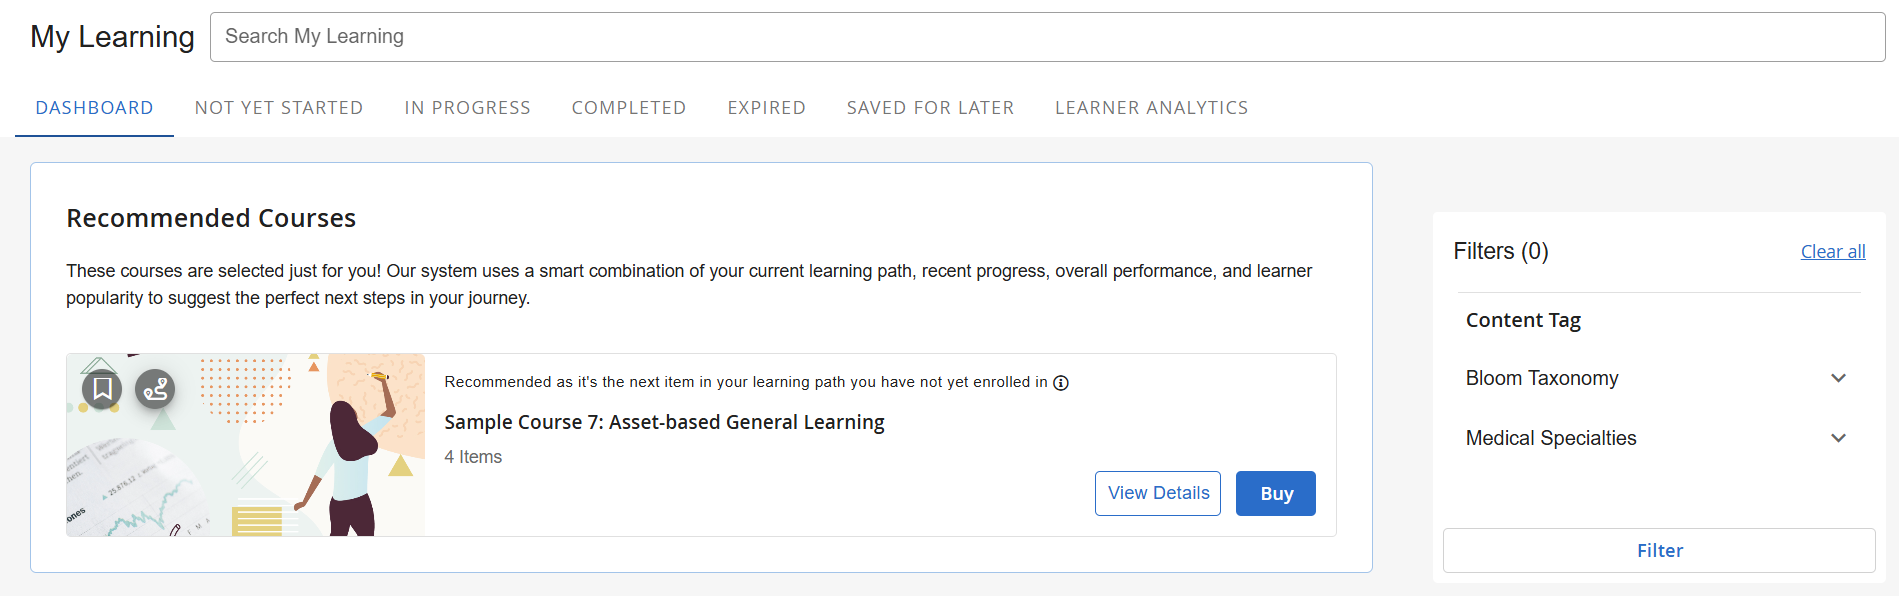The width and height of the screenshot is (1899, 596).
Task: Expand the Medical Specialties filter chevron
Action: 1838,438
